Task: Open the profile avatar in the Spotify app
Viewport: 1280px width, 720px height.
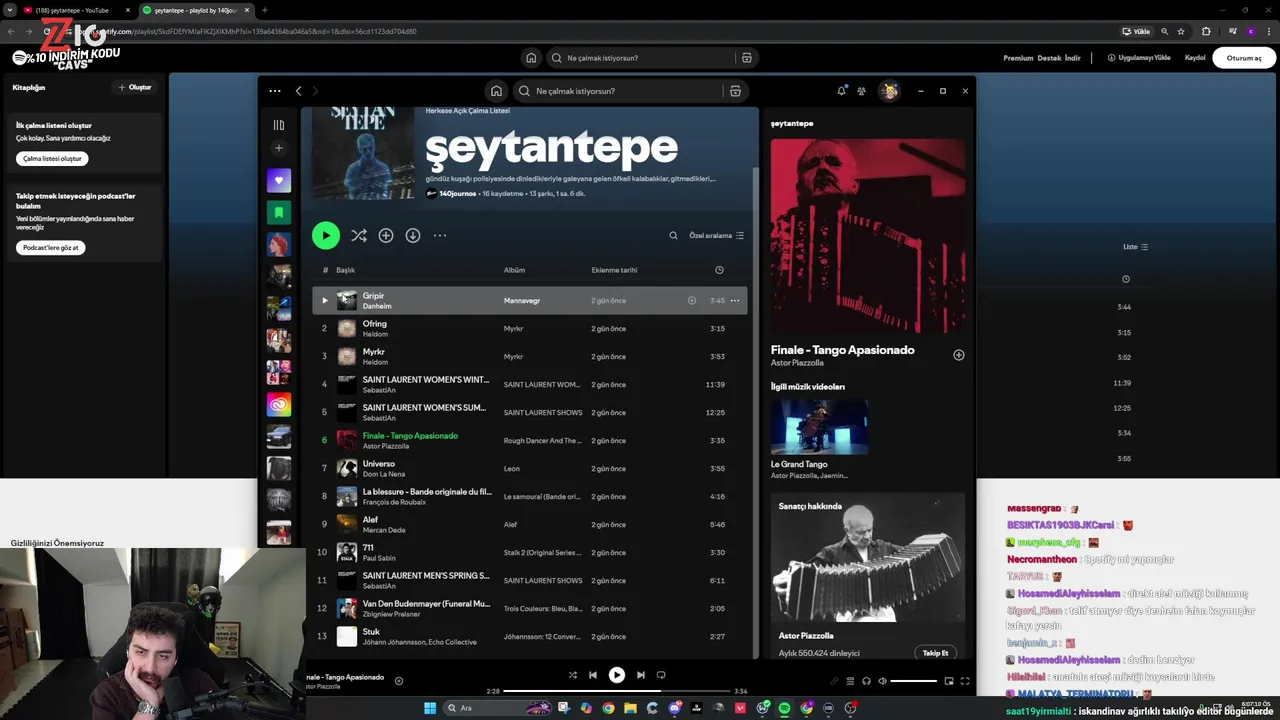Action: coord(889,91)
